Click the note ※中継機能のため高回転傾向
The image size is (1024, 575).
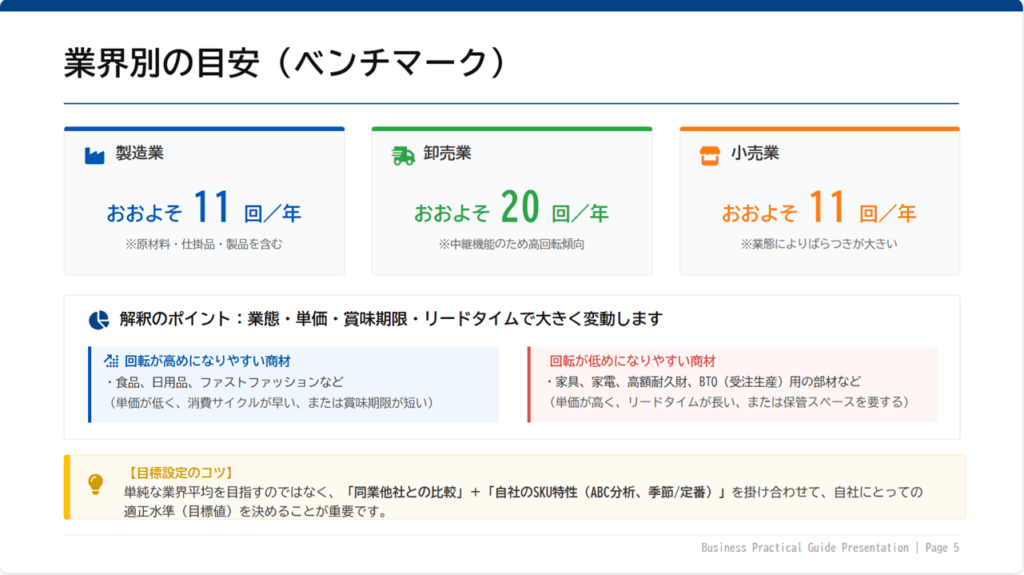click(x=511, y=244)
